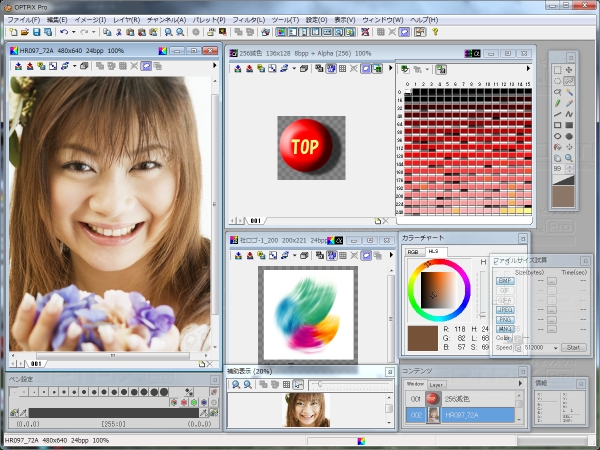The width and height of the screenshot is (600, 450).
Task: Toggle the PNG format in file size panel
Action: 505,319
